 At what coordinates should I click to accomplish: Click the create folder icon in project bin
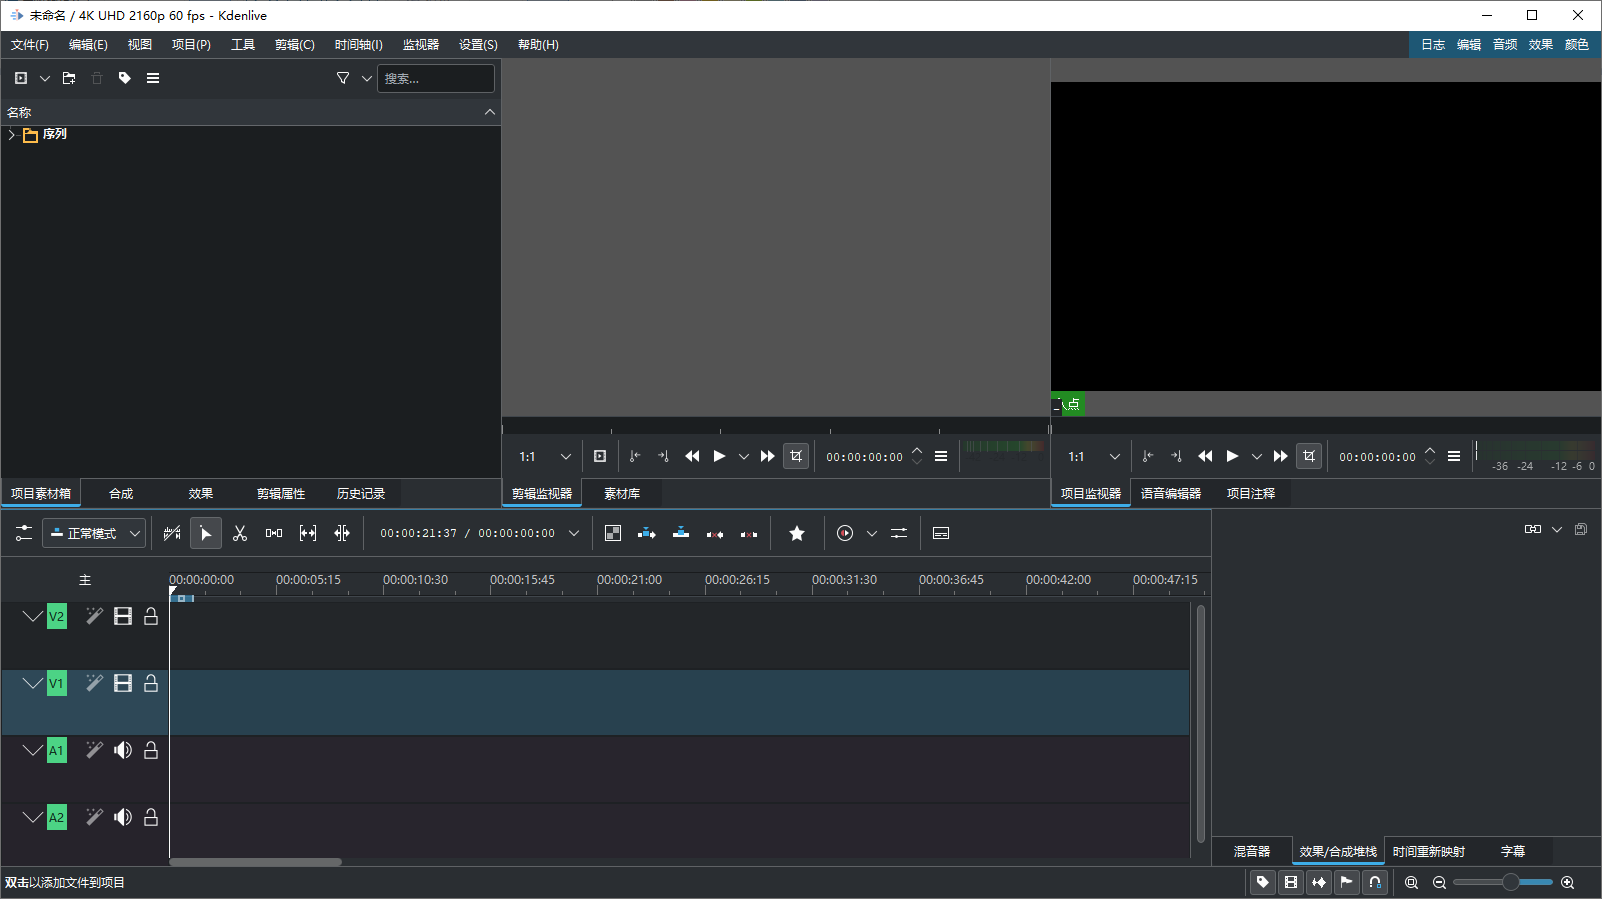[x=69, y=78]
